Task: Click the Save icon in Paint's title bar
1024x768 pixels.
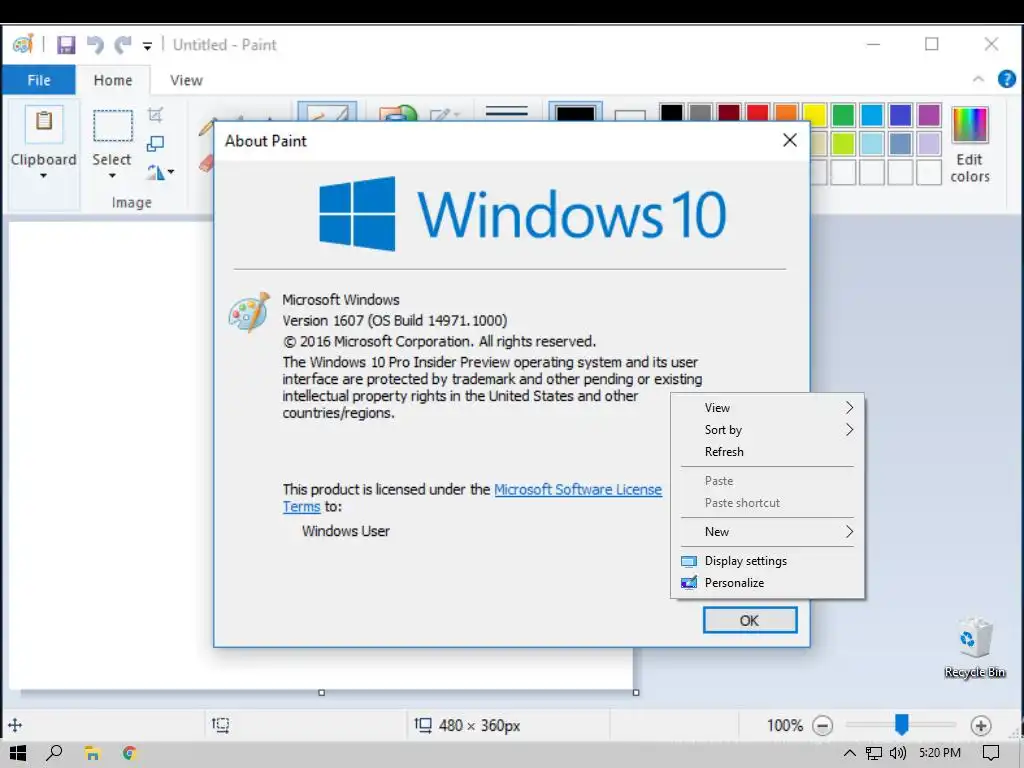Action: (x=66, y=44)
